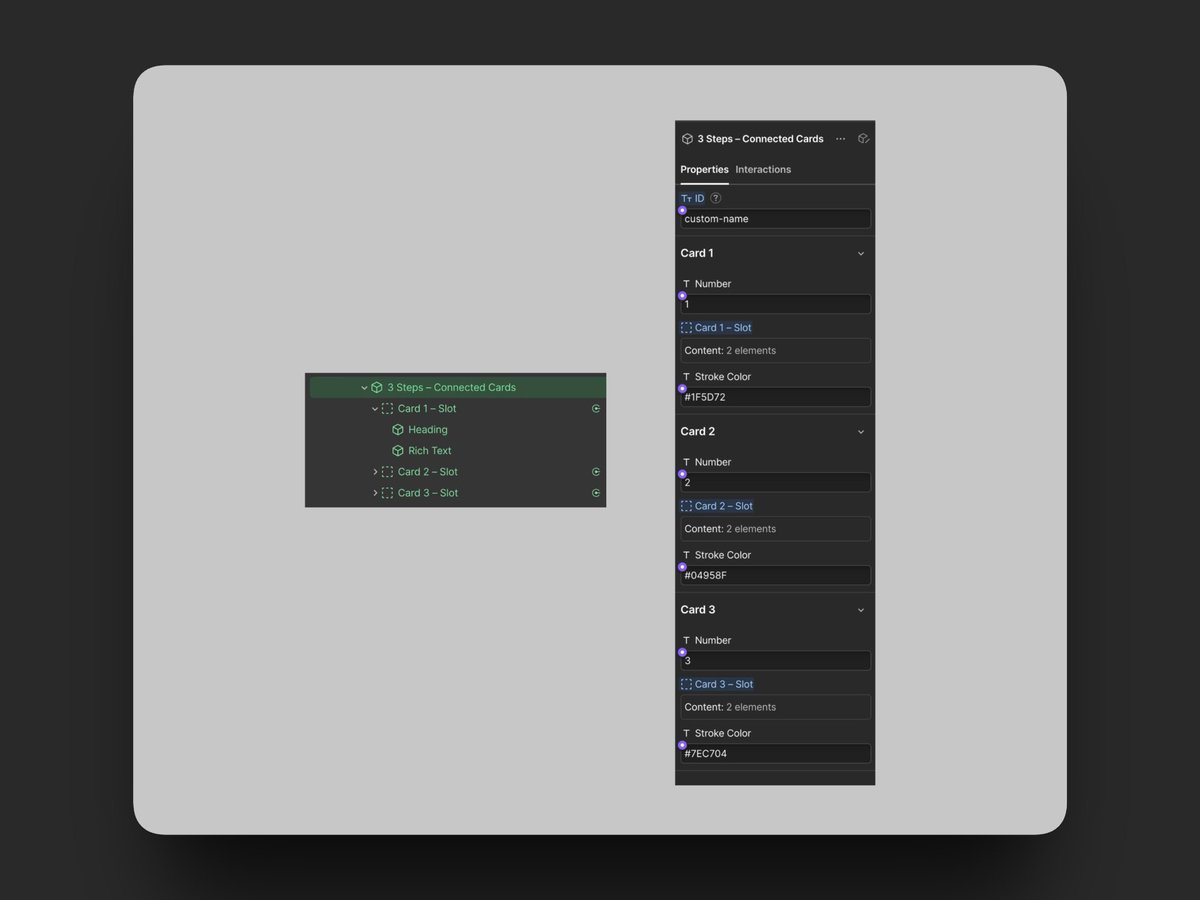This screenshot has width=1200, height=900.
Task: Click the Card 3 section heading text
Action: tap(698, 610)
